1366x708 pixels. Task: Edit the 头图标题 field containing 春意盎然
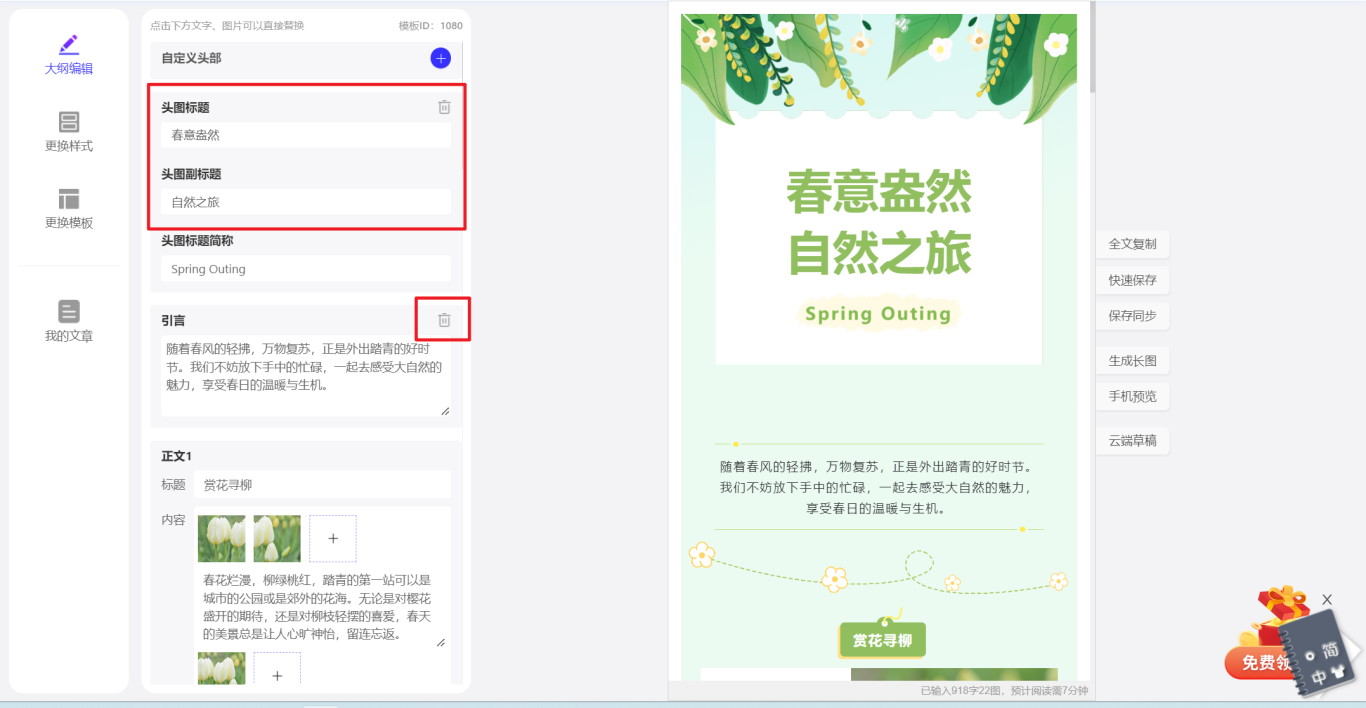305,135
